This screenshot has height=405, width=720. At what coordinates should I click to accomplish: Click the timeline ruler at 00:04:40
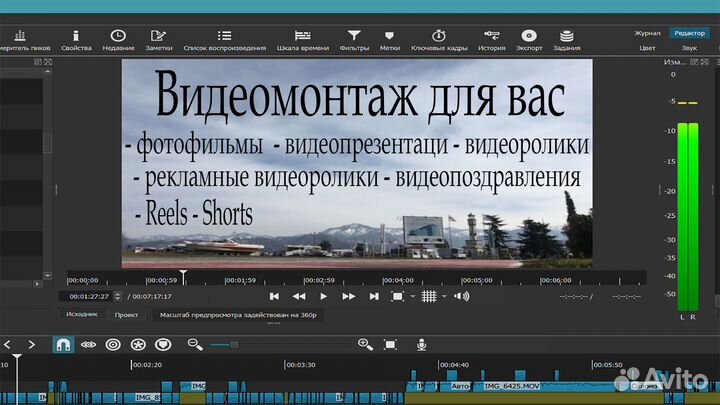454,365
